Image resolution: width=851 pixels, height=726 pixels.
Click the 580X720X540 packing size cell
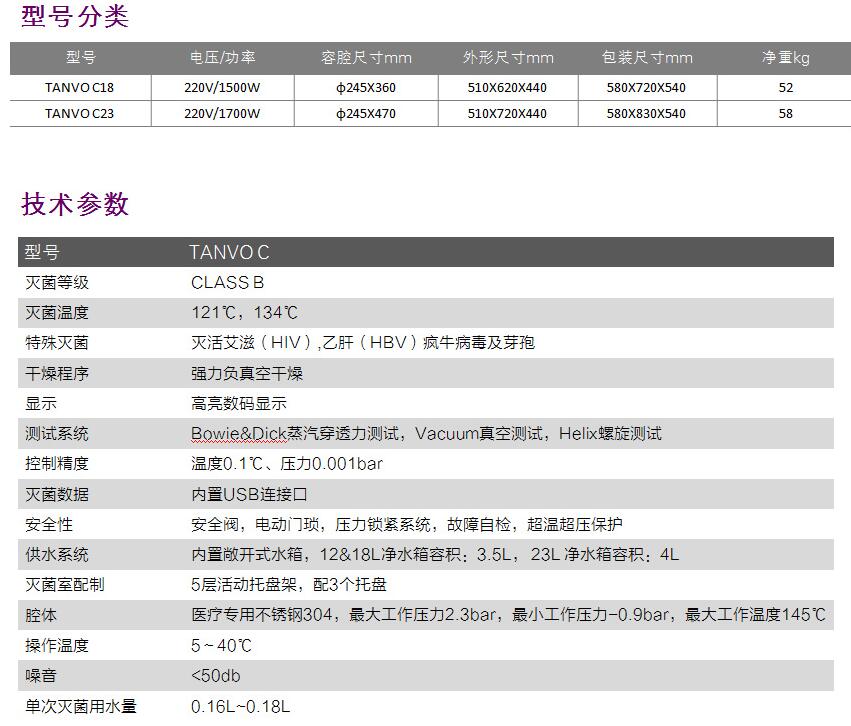[646, 87]
